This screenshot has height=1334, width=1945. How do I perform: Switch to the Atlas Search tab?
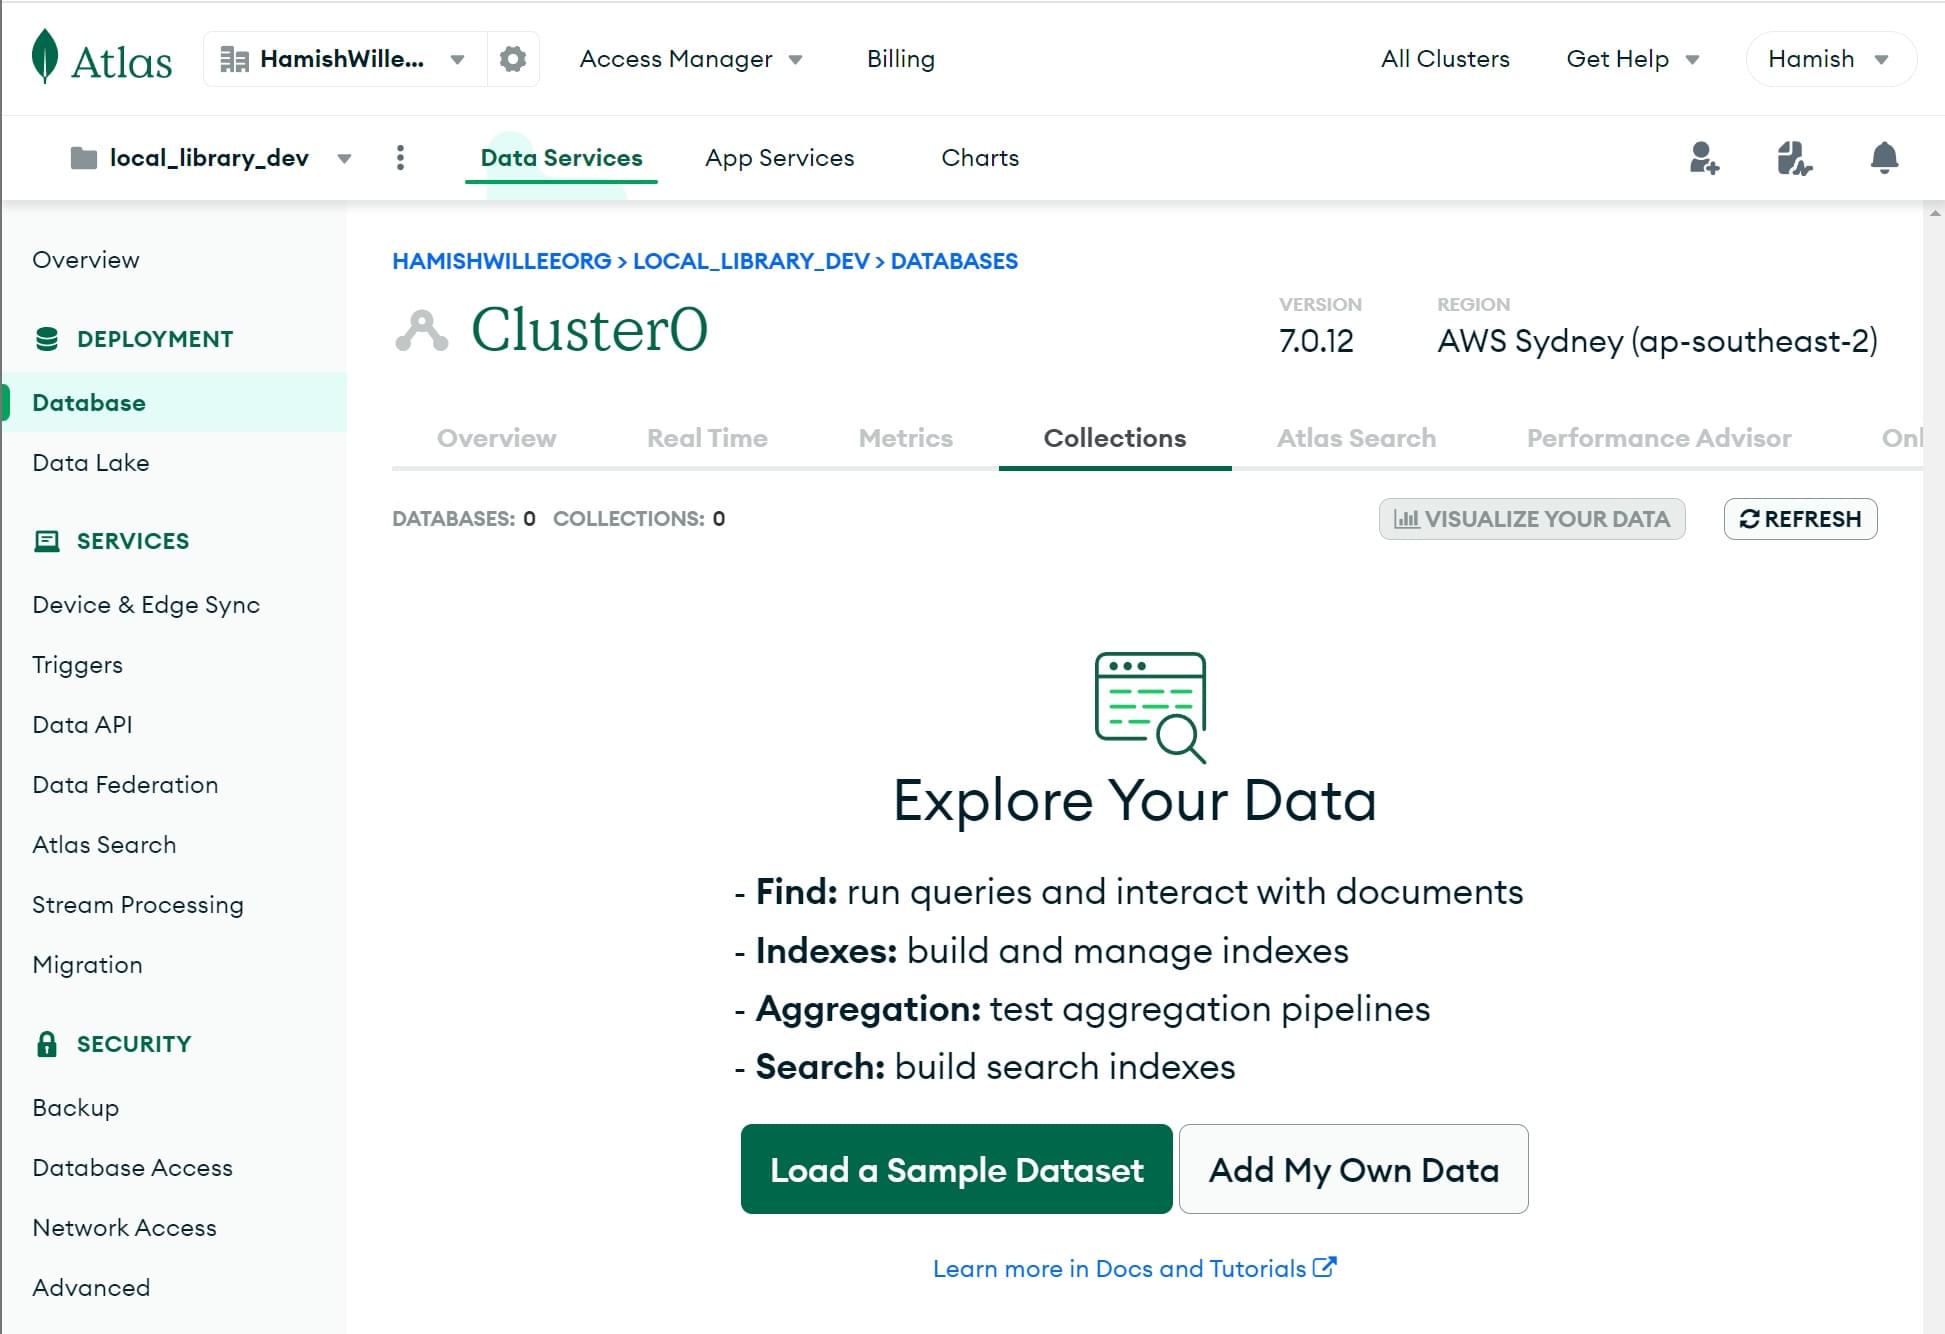pos(1355,439)
